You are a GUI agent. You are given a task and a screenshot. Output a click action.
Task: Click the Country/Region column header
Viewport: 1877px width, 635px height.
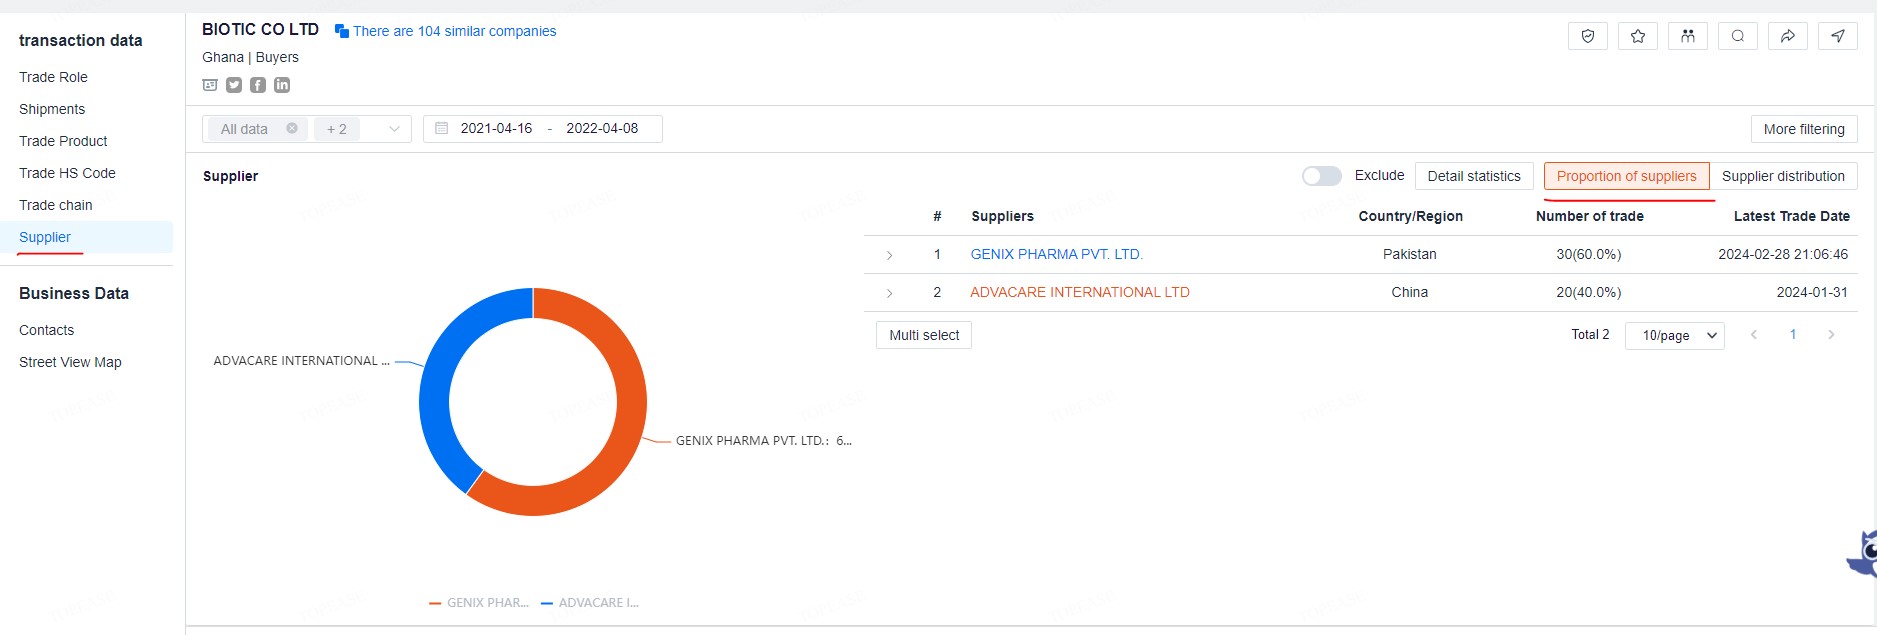1411,216
